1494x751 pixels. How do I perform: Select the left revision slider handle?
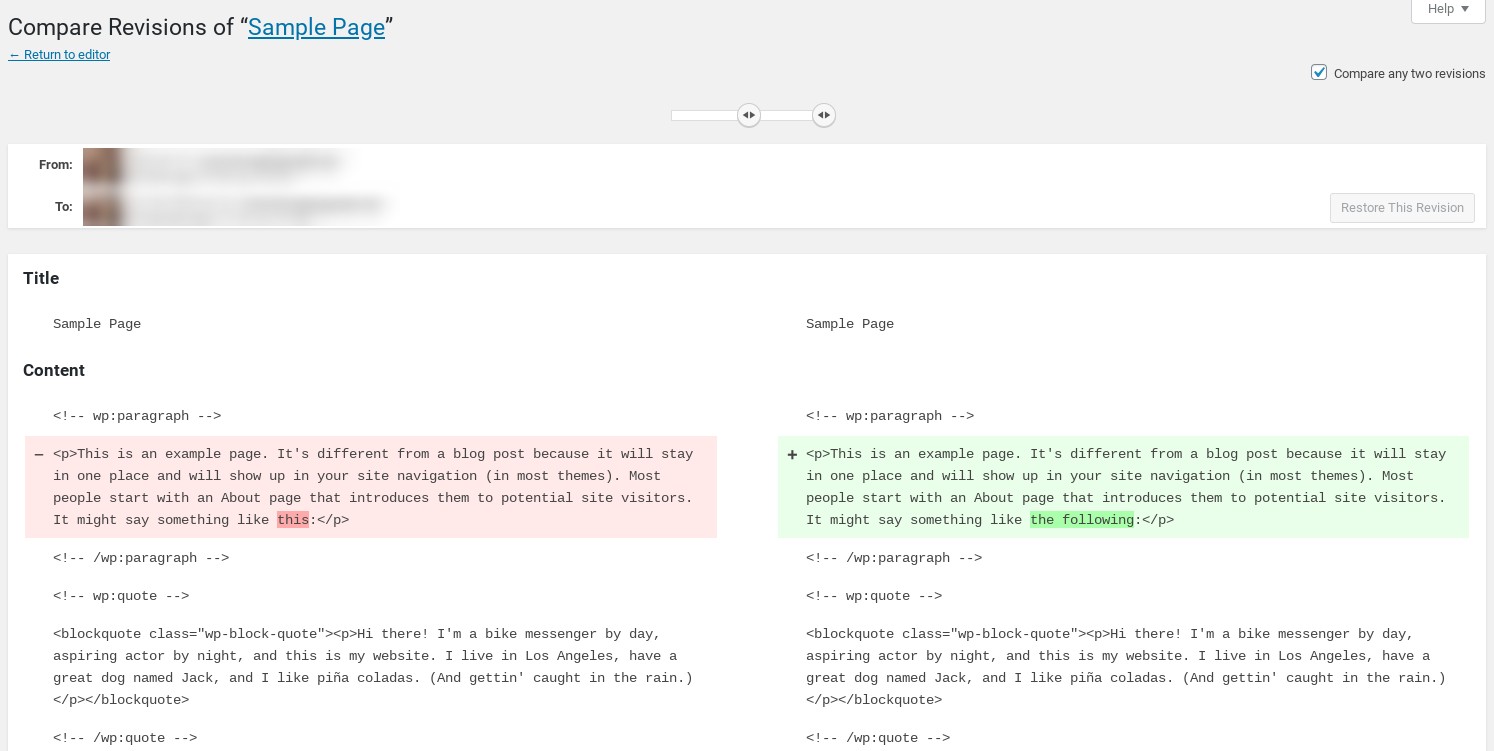click(x=749, y=115)
